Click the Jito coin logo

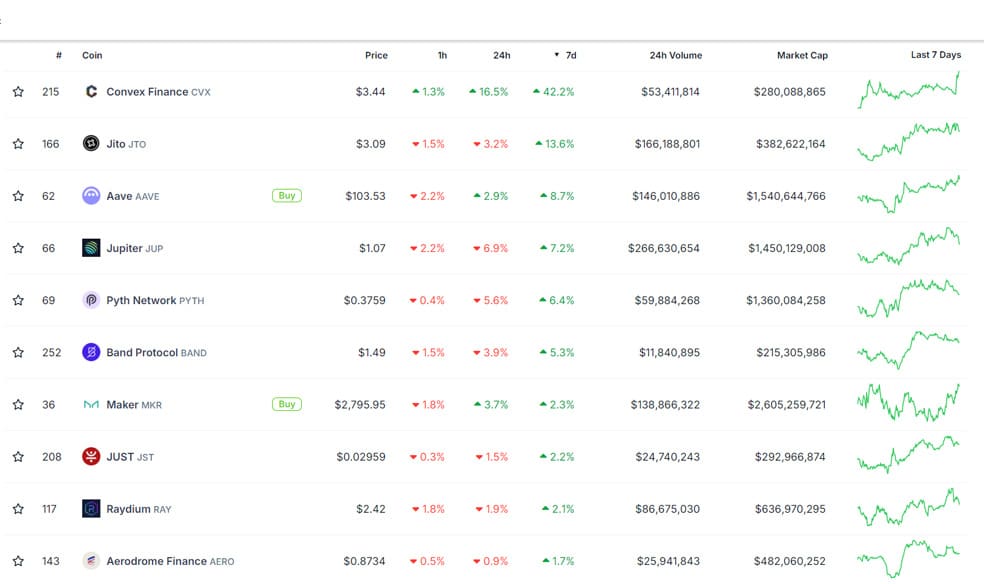pos(91,144)
